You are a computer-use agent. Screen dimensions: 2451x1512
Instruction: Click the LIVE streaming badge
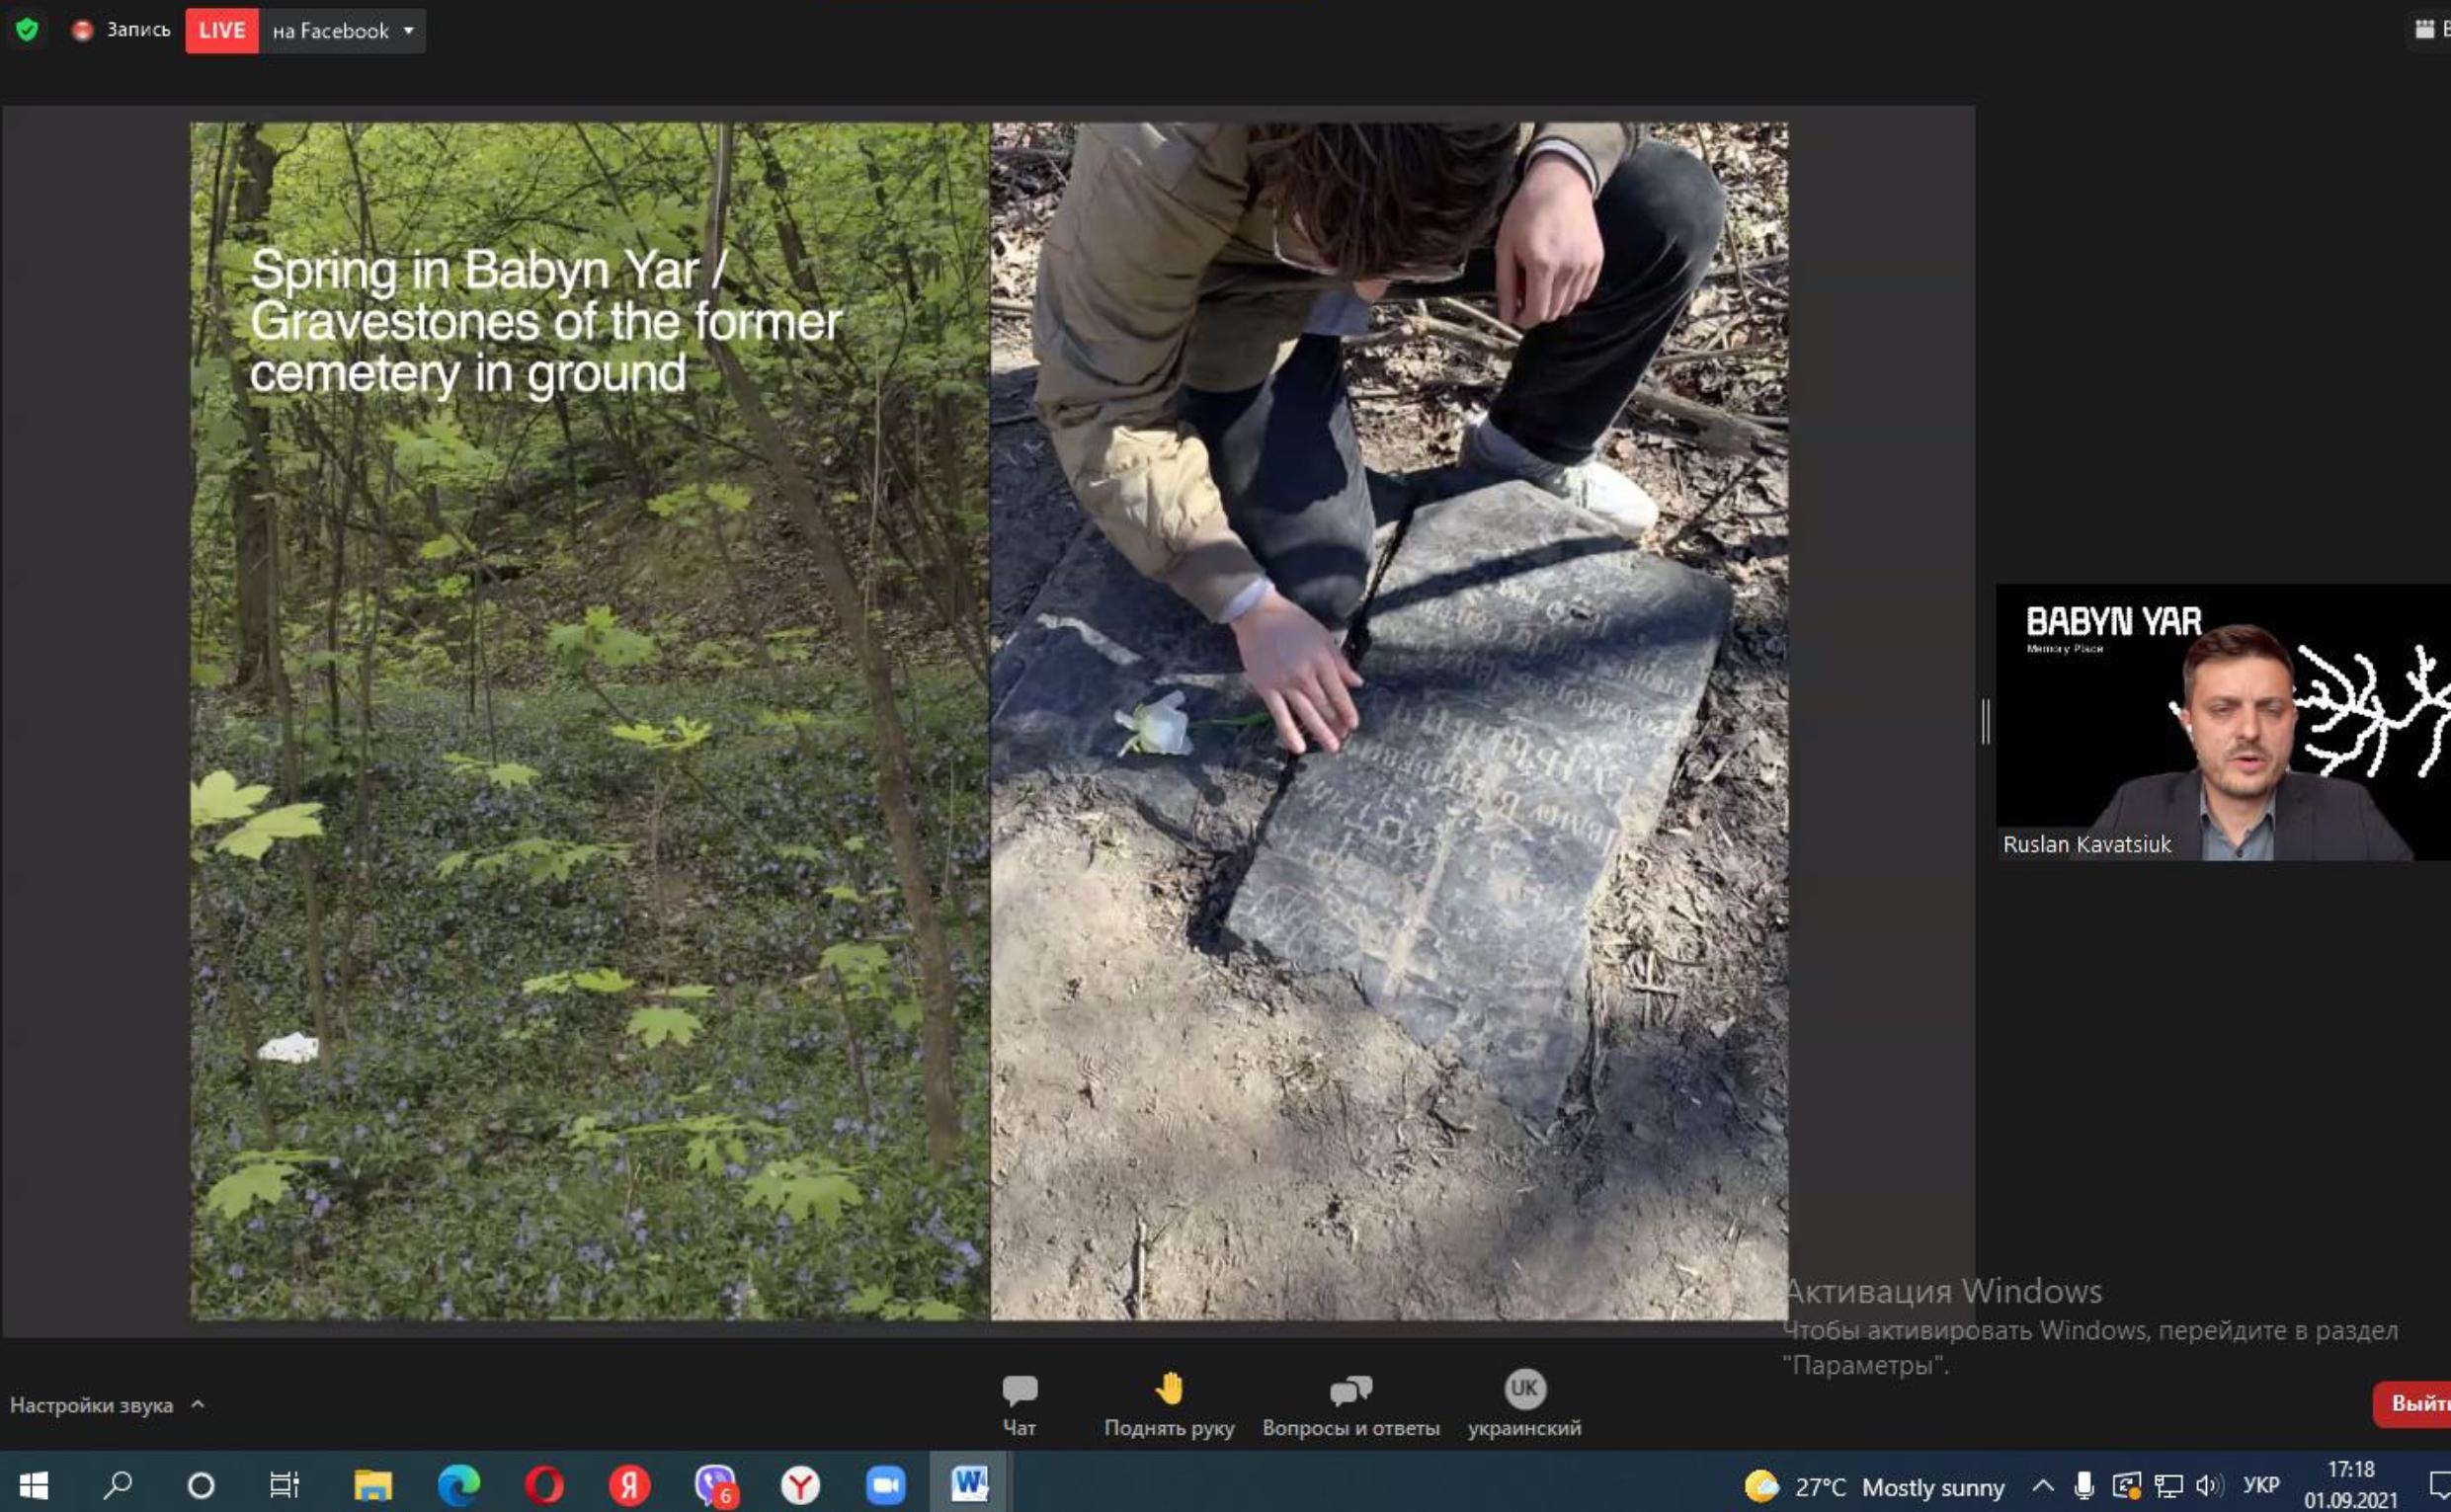tap(222, 31)
